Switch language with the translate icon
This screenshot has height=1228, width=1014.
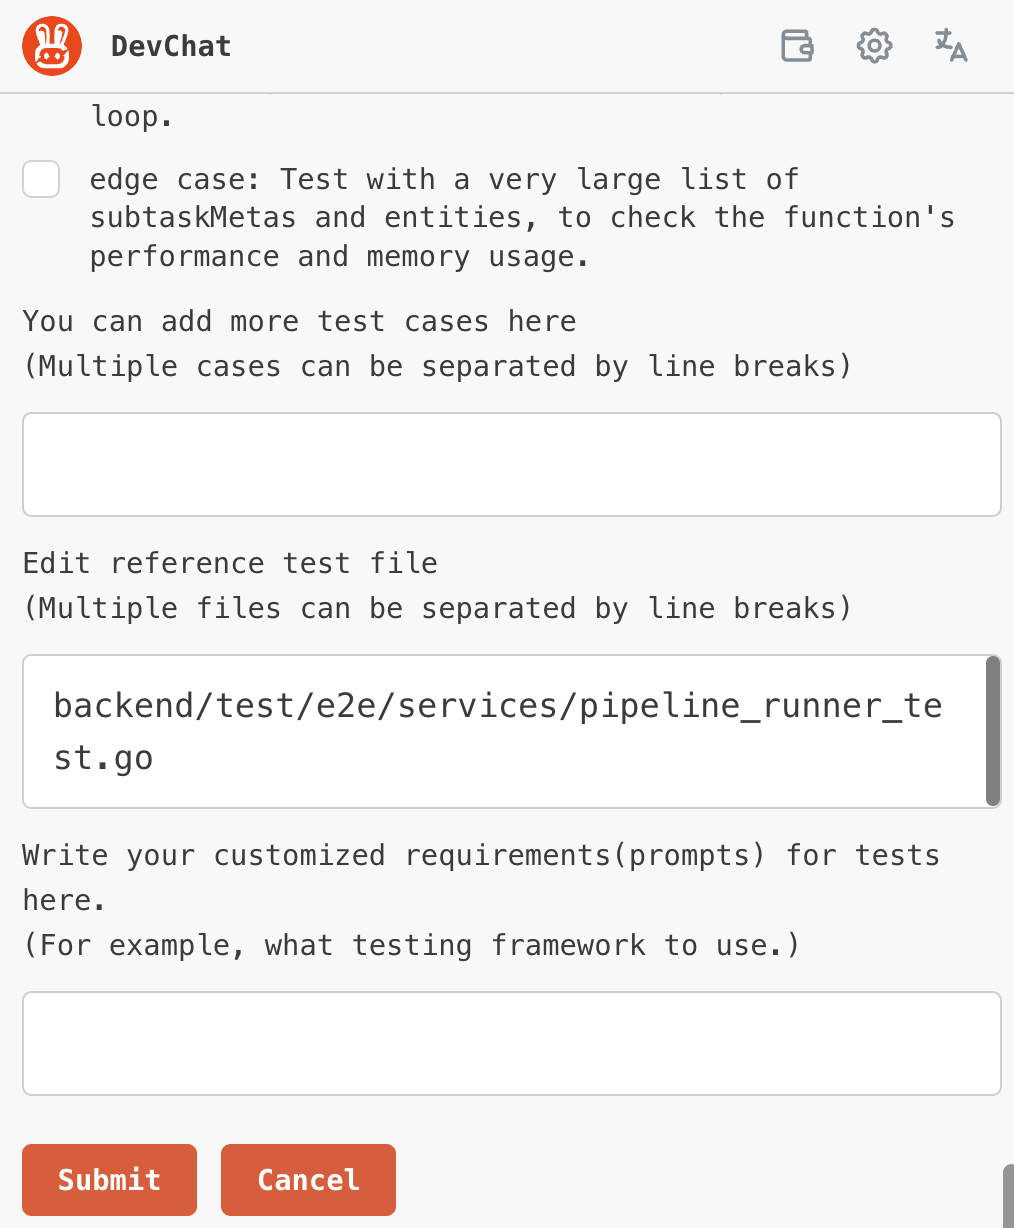pyautogui.click(x=951, y=46)
